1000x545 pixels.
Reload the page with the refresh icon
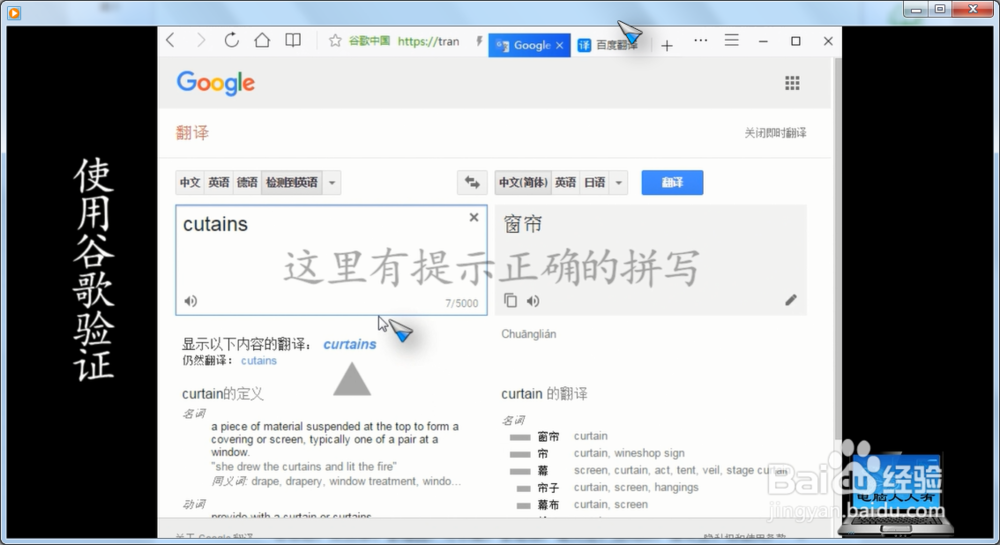tap(232, 40)
